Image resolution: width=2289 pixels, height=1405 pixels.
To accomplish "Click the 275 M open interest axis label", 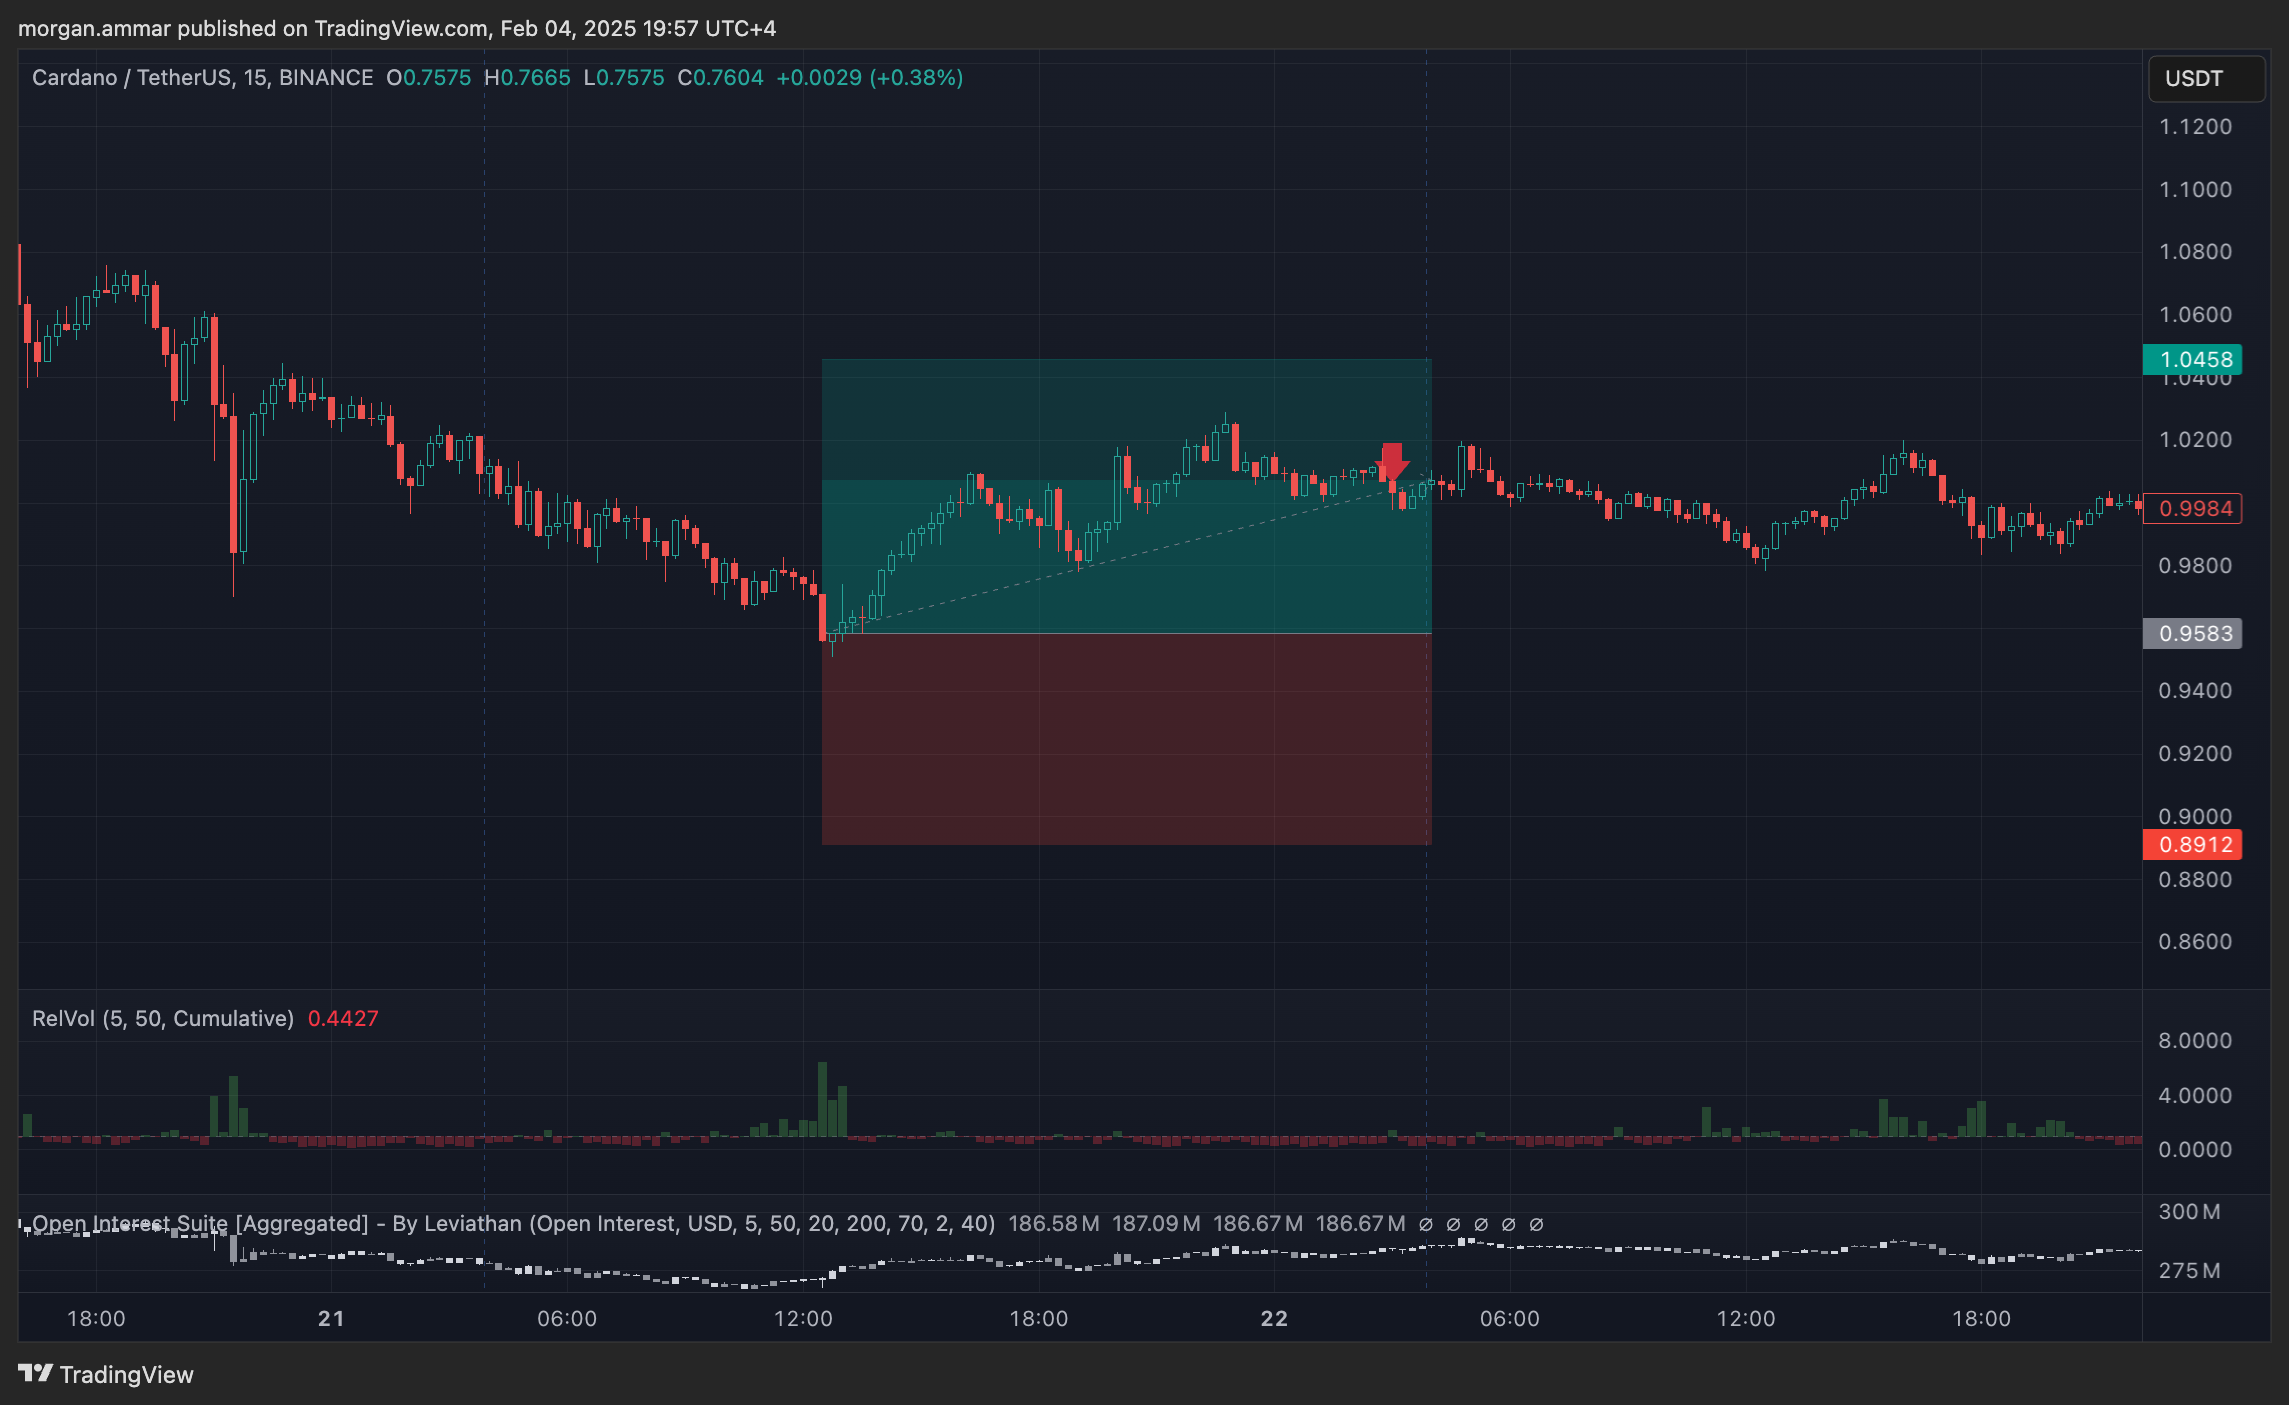I will pyautogui.click(x=2189, y=1271).
